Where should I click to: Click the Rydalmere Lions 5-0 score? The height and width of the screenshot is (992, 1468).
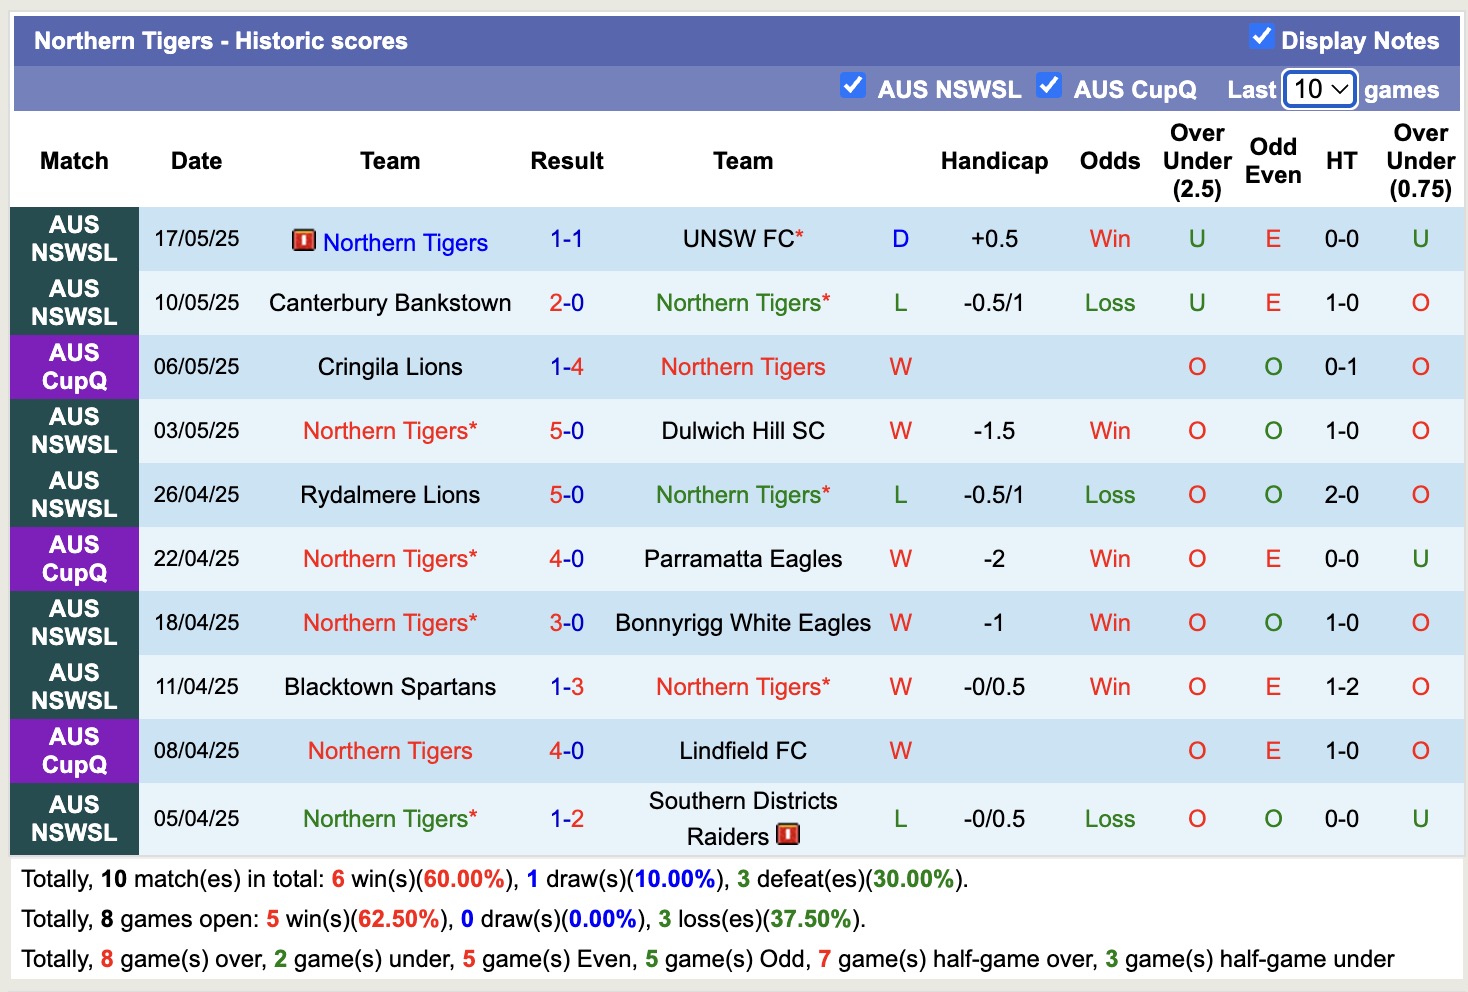566,495
